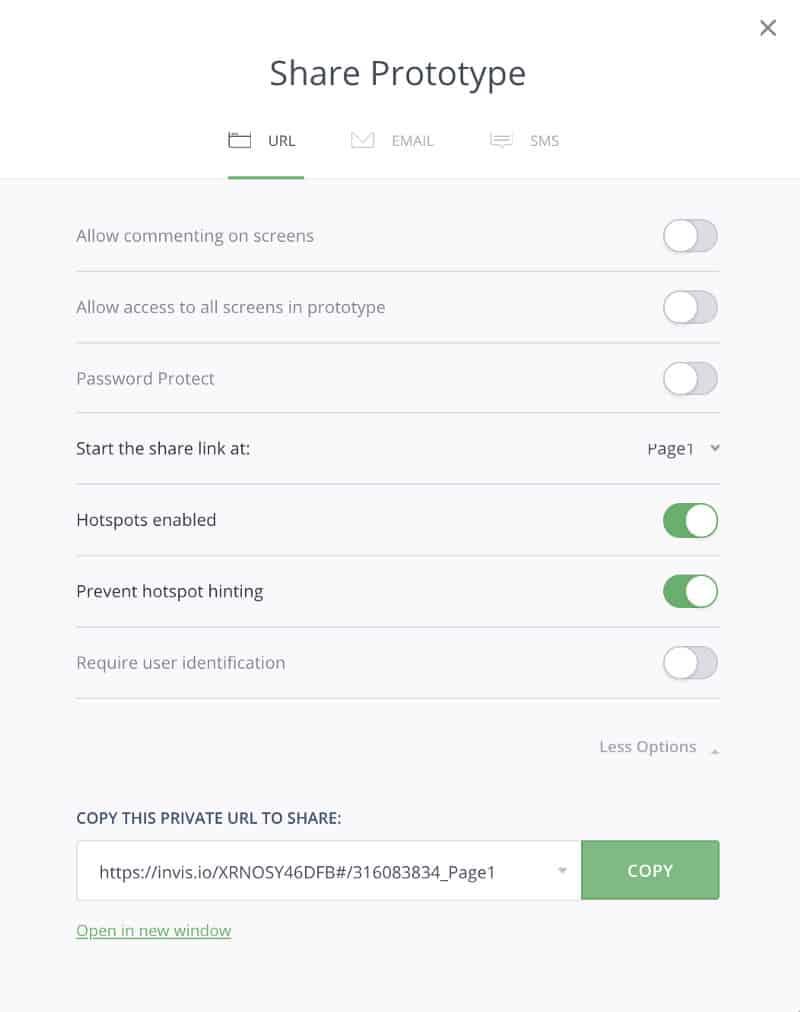
Task: Click the speech bubble icon for SMS sharing
Action: (x=500, y=140)
